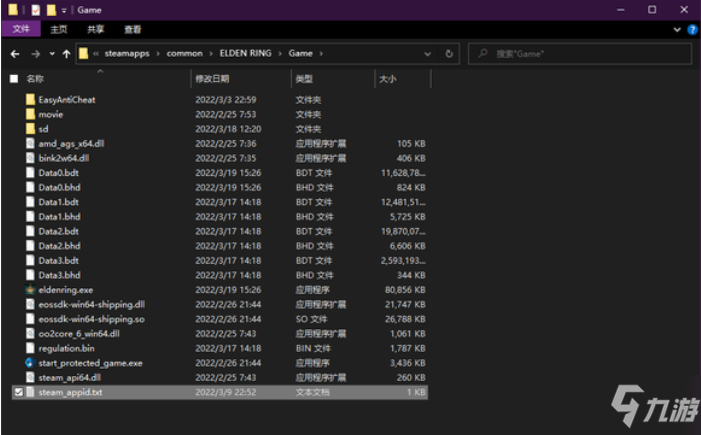Viewport: 701px width, 435px height.
Task: Select the Data0.bdt file icon
Action: click(x=30, y=173)
